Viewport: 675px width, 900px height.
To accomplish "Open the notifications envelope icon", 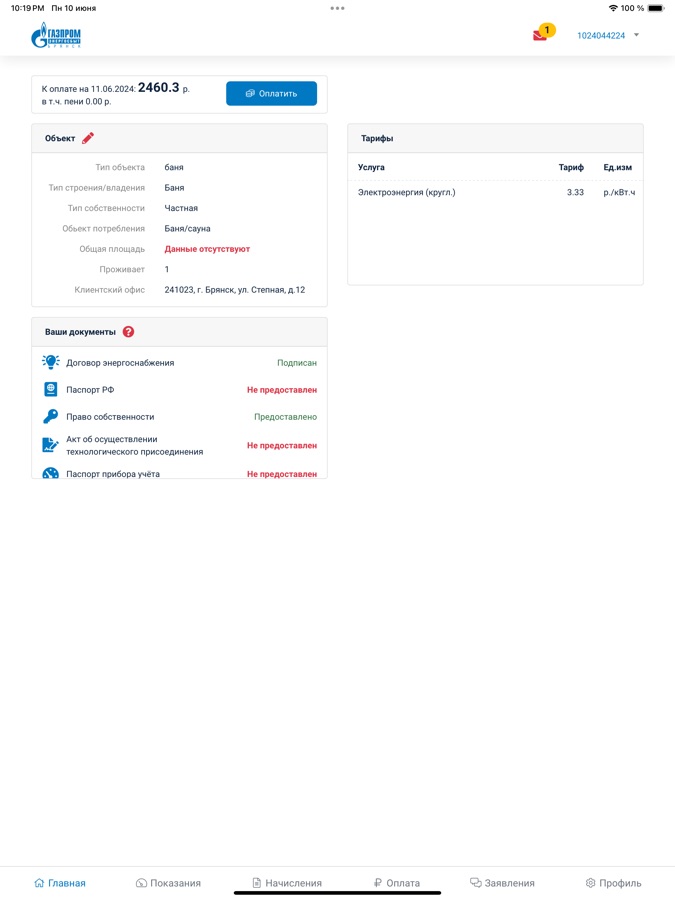I will [x=540, y=35].
